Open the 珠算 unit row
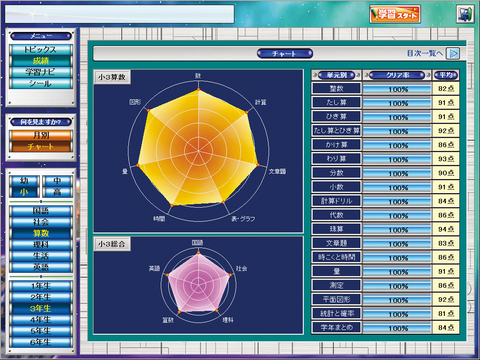The width and height of the screenshot is (480, 360). [336, 229]
